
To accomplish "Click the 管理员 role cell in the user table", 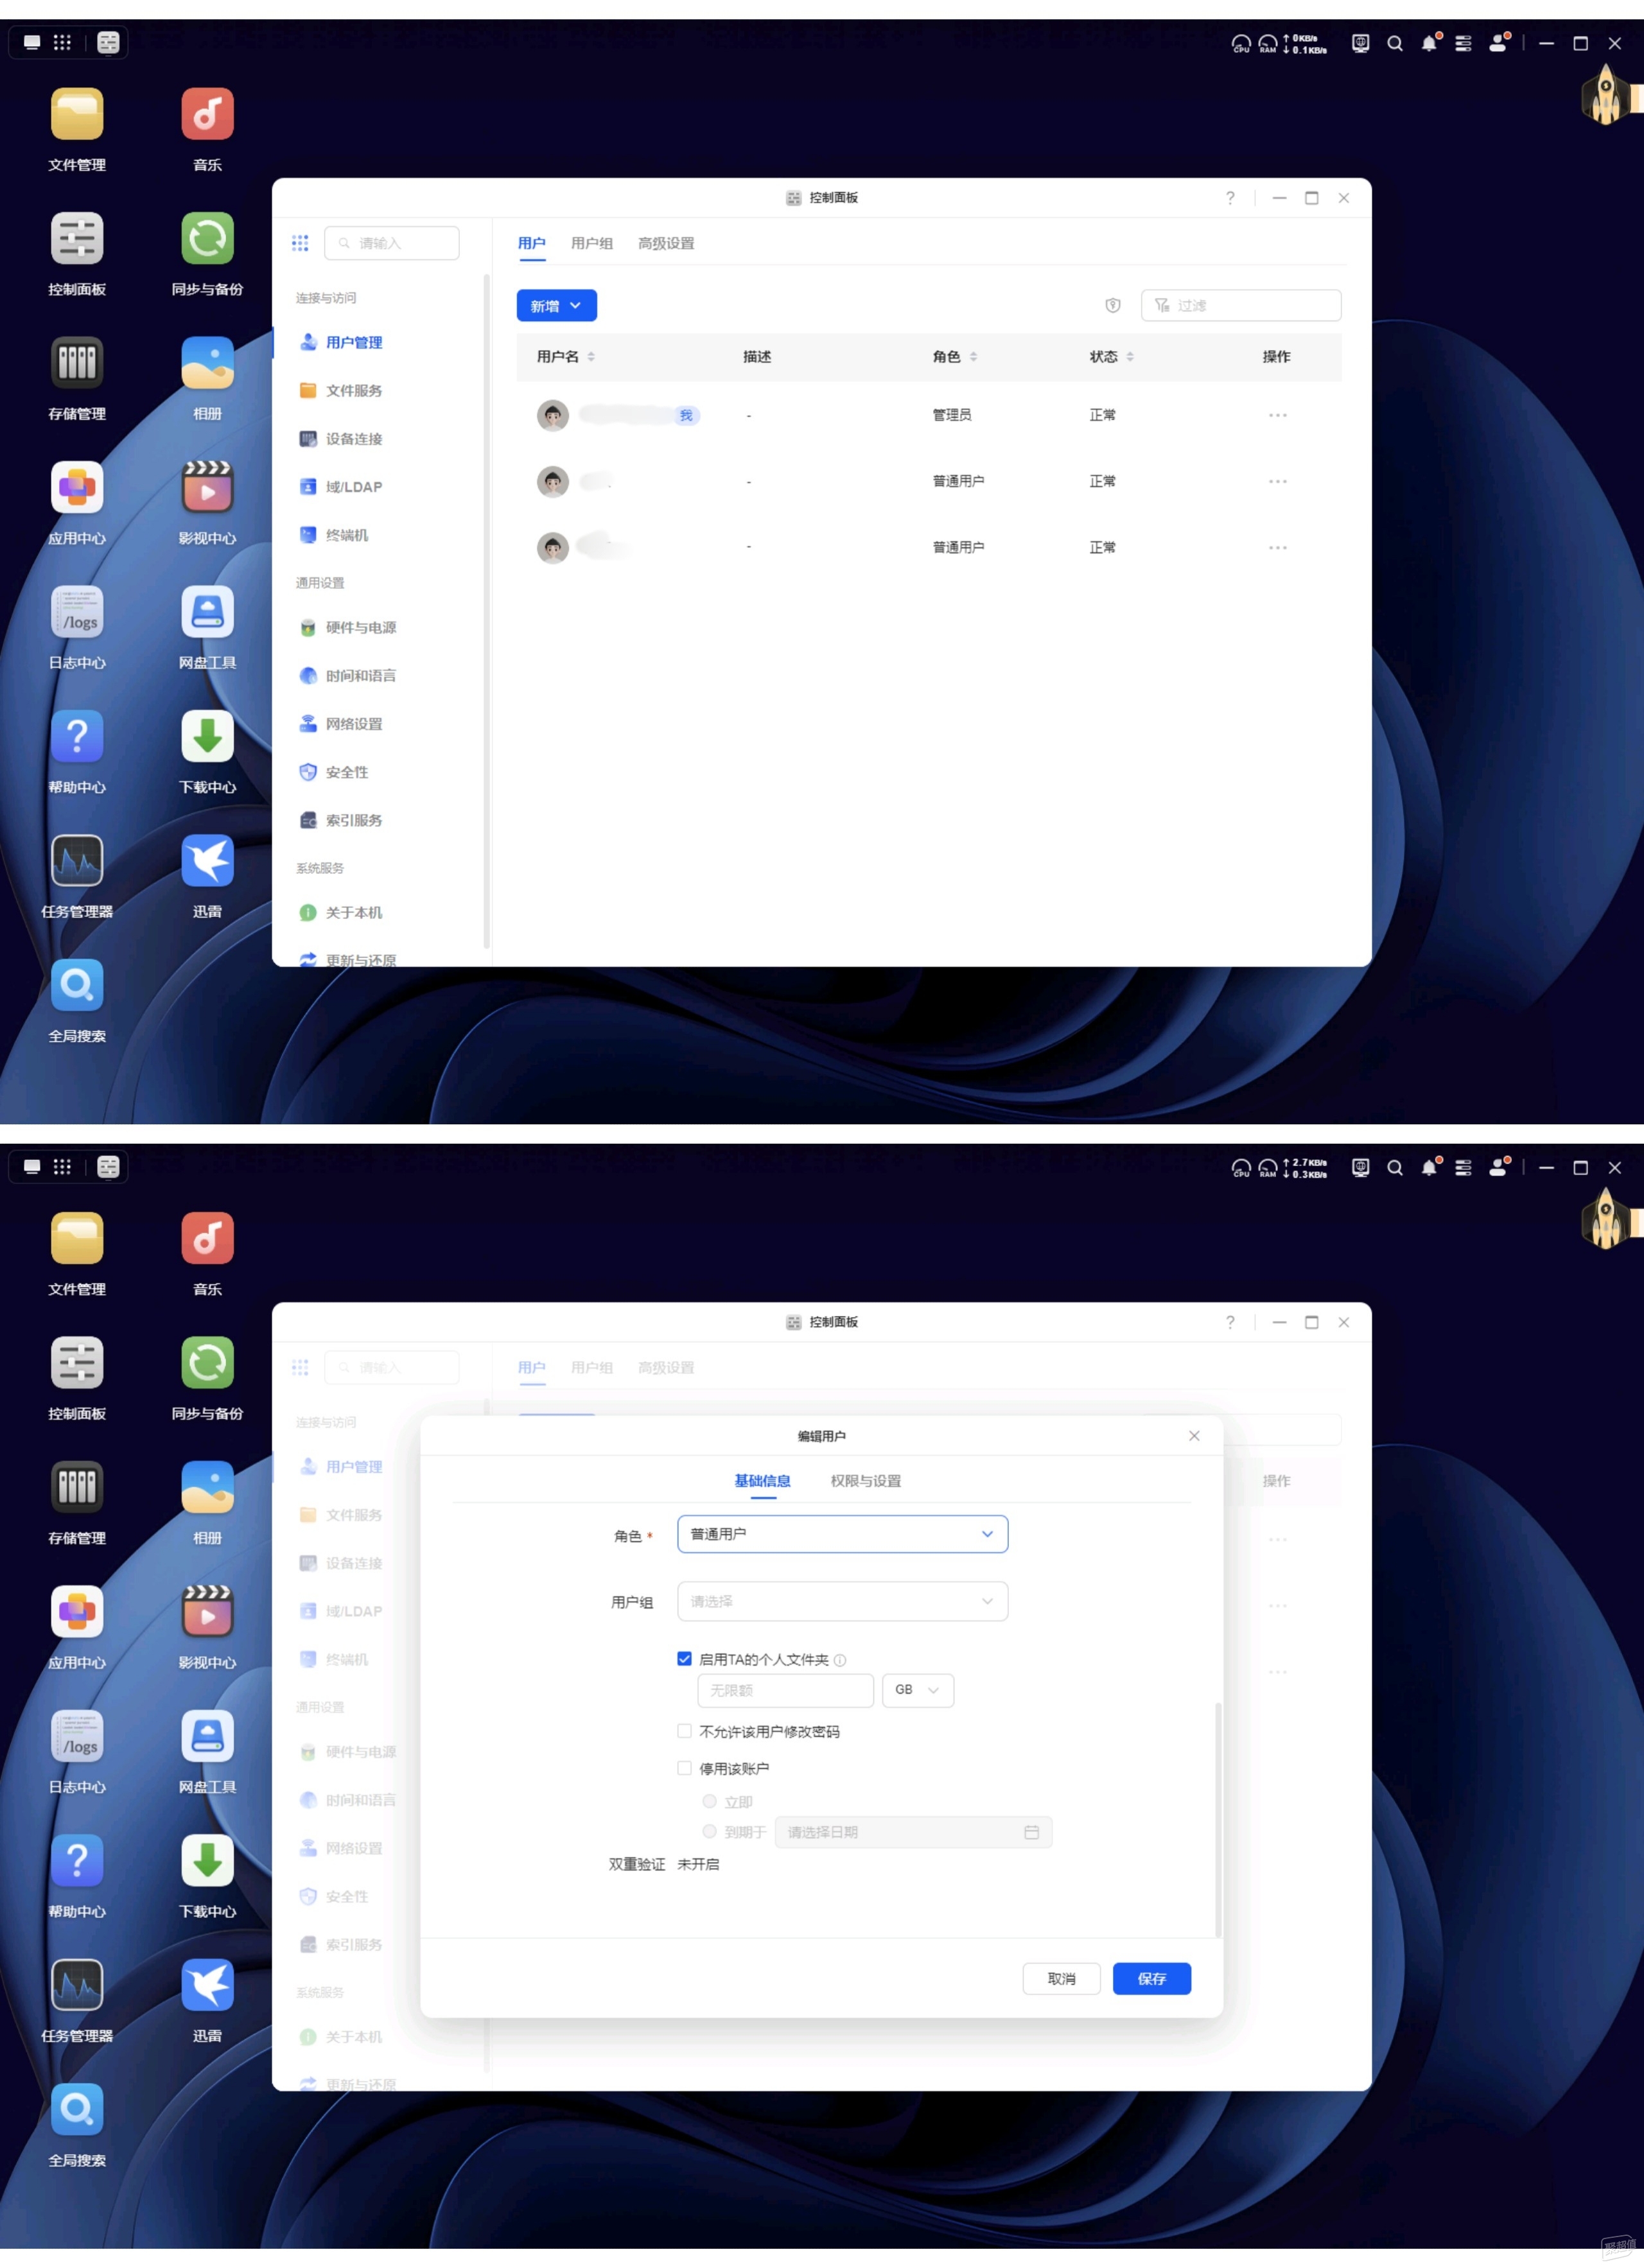I will (x=952, y=415).
